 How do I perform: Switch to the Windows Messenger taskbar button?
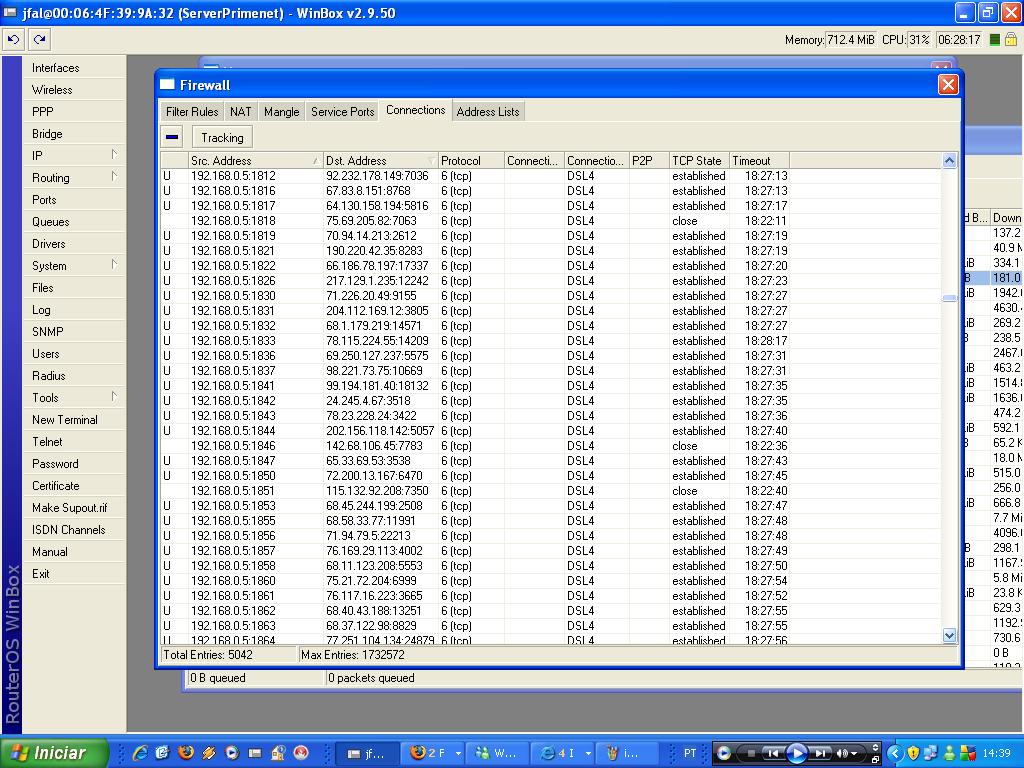coord(496,753)
